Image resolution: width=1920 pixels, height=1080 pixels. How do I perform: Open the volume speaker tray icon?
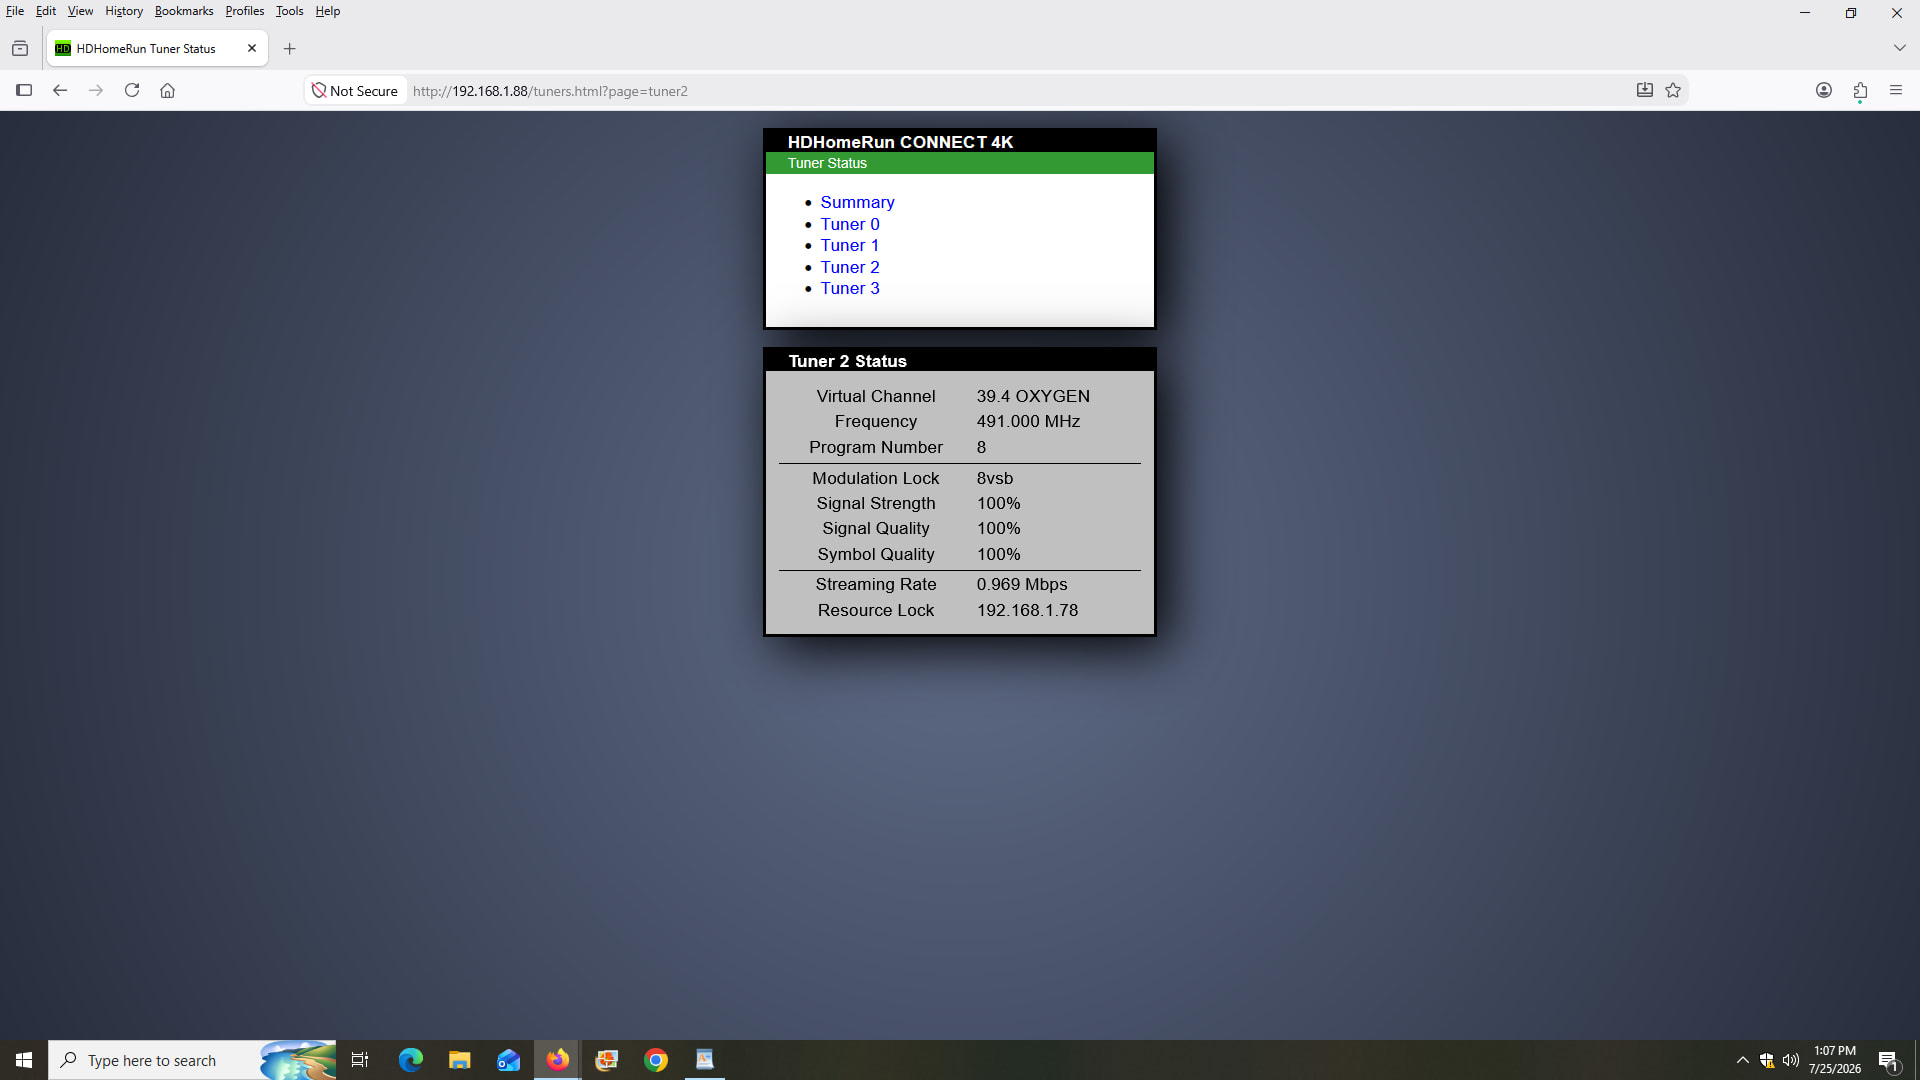click(1791, 1060)
